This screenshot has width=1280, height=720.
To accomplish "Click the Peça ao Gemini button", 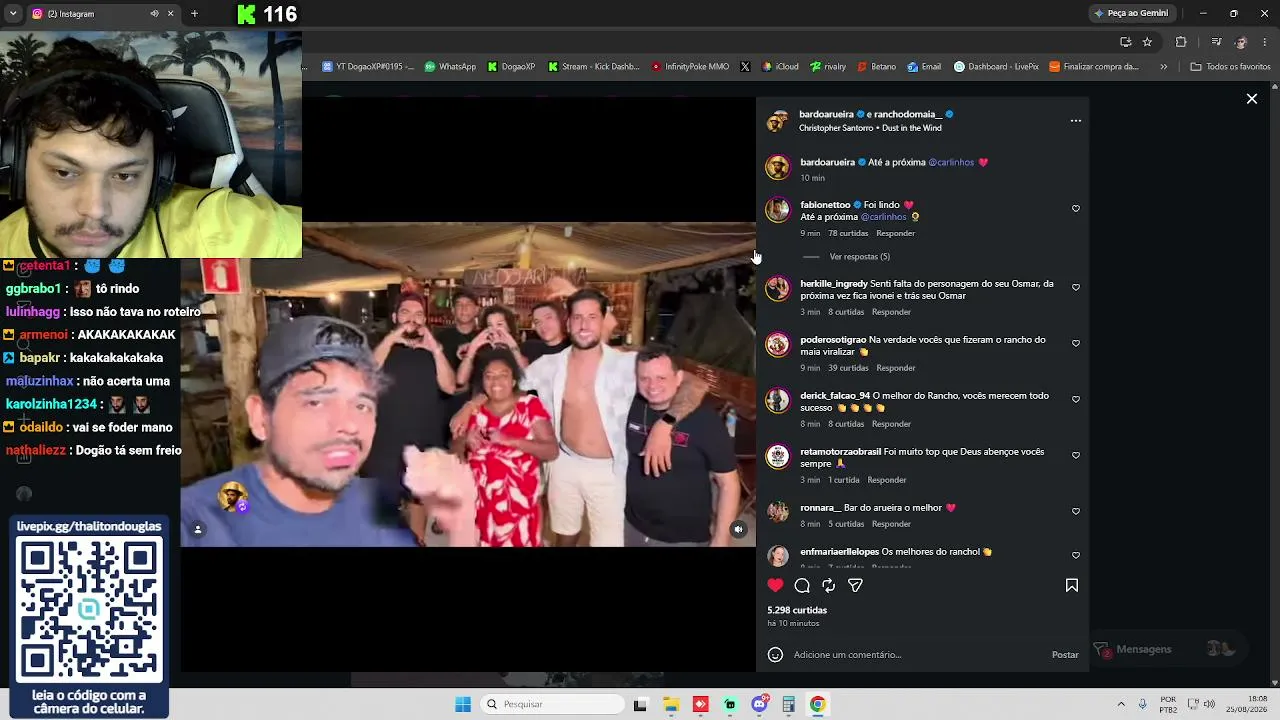I will (x=1132, y=13).
